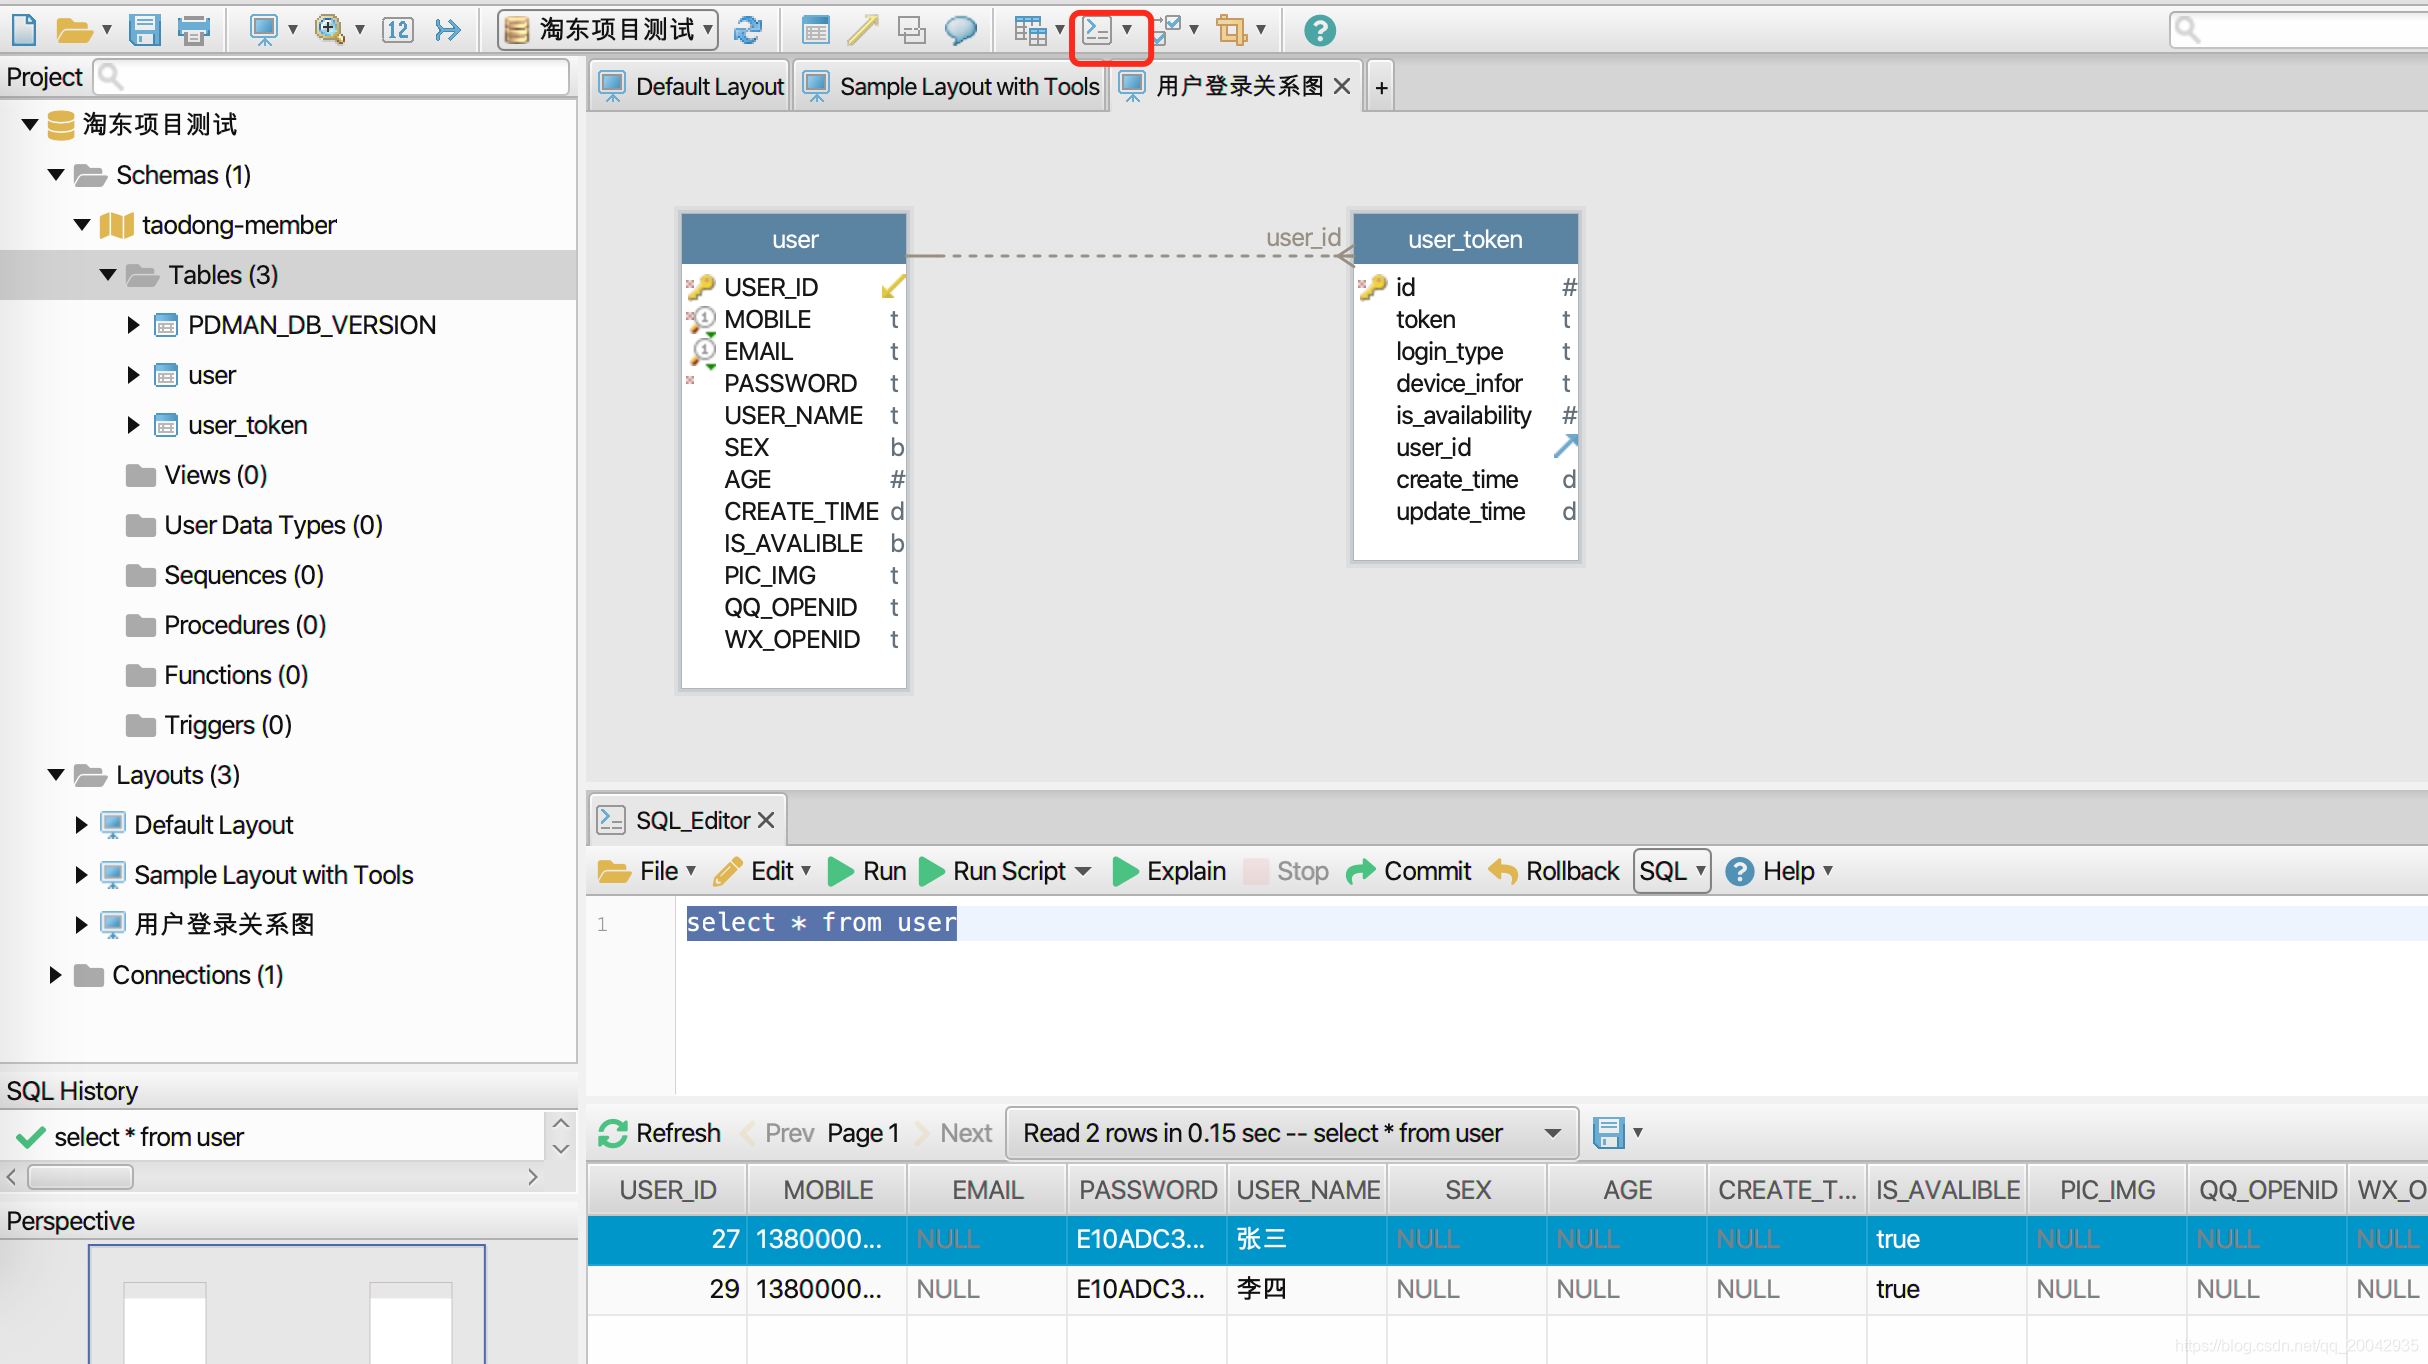Click the Explain query plan icon
This screenshot has width=2428, height=1364.
click(1167, 869)
